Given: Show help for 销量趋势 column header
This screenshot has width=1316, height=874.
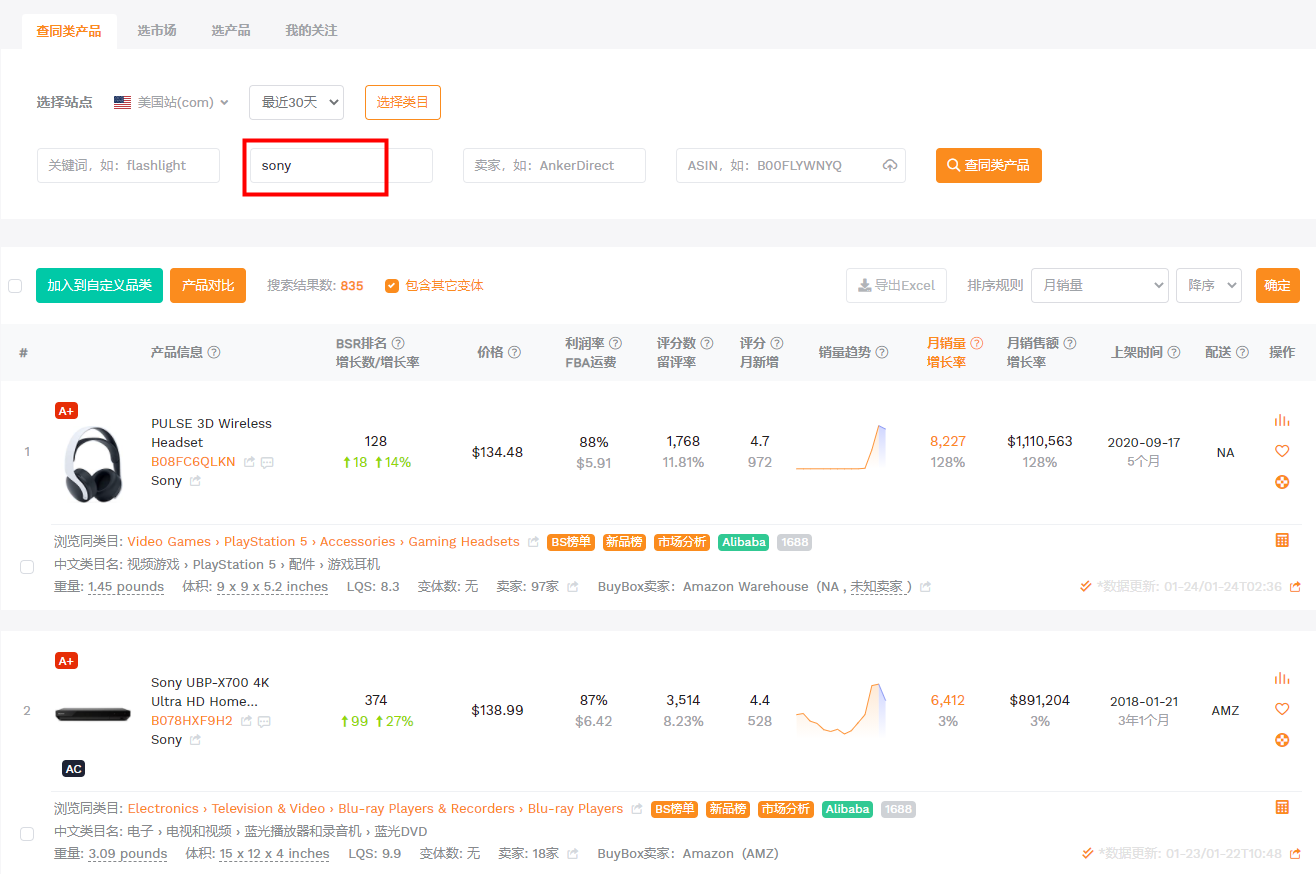Looking at the screenshot, I should pos(882,352).
